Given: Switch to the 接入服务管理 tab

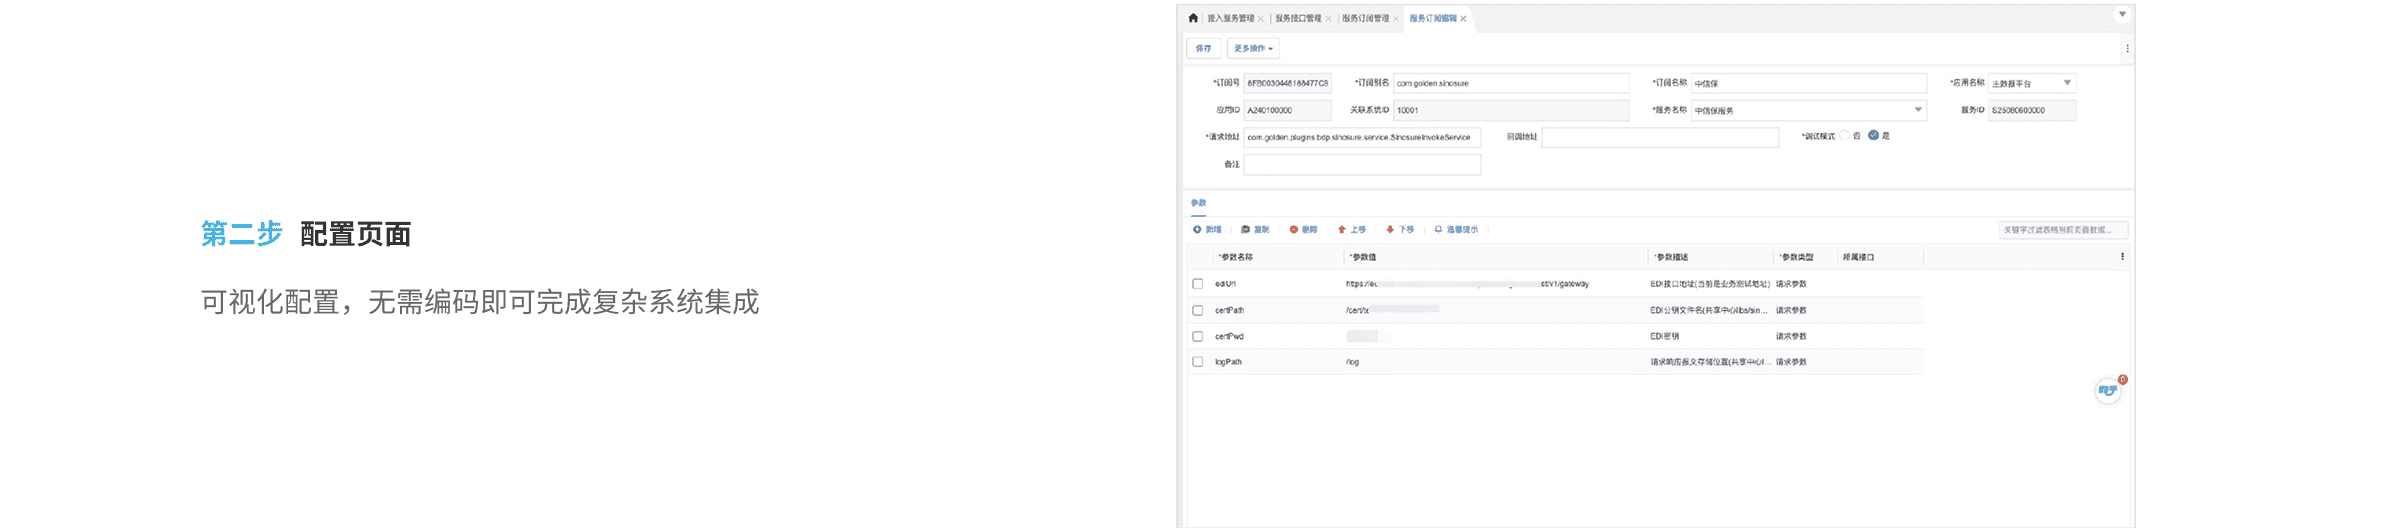Looking at the screenshot, I should (x=1230, y=18).
